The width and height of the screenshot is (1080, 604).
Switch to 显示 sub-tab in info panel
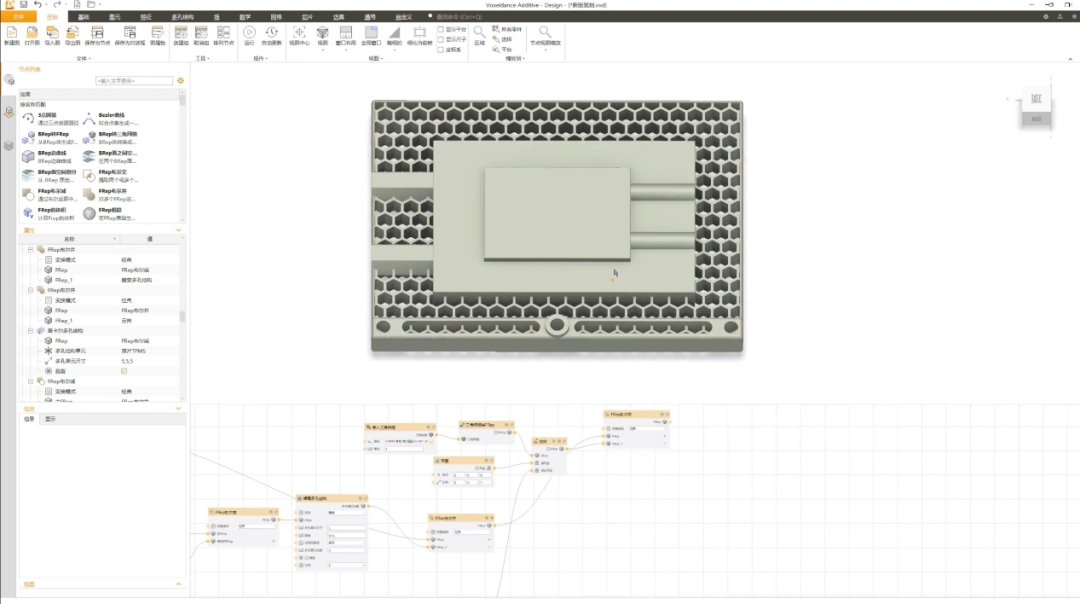(x=50, y=419)
